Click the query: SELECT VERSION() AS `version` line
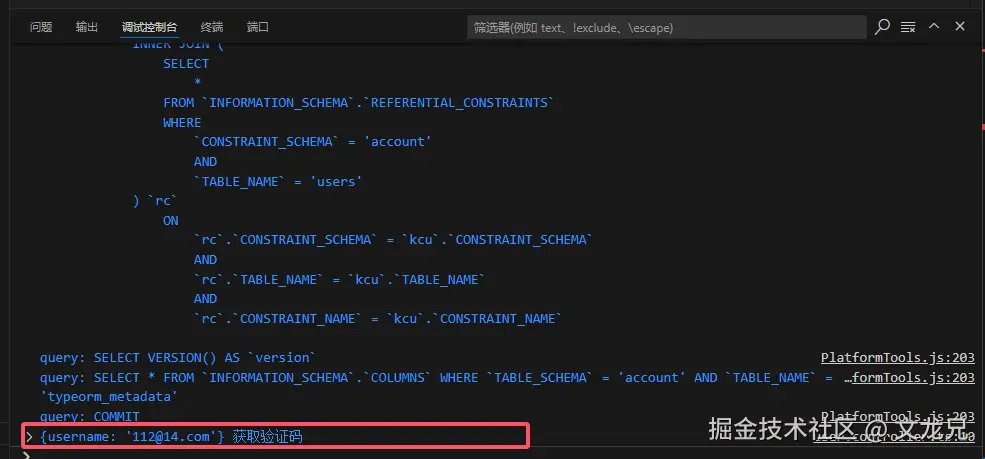Image resolution: width=985 pixels, height=459 pixels. click(177, 357)
